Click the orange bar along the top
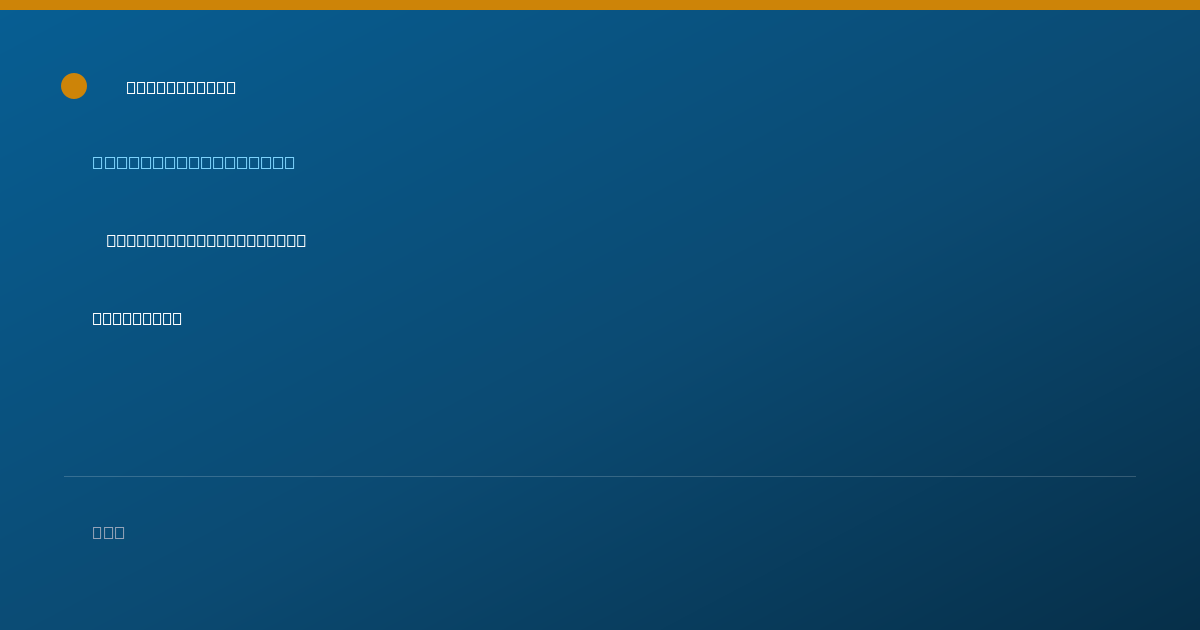The height and width of the screenshot is (630, 1200). [x=600, y=5]
